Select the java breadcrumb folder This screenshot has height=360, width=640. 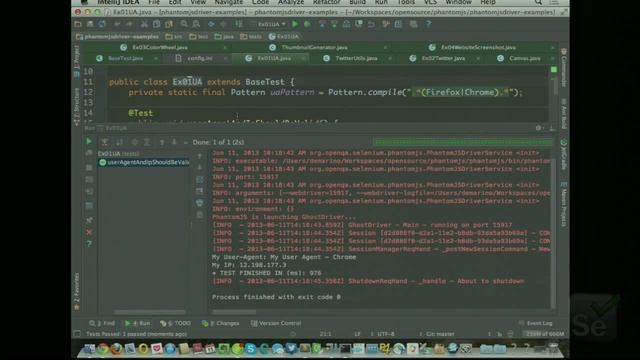click(224, 36)
